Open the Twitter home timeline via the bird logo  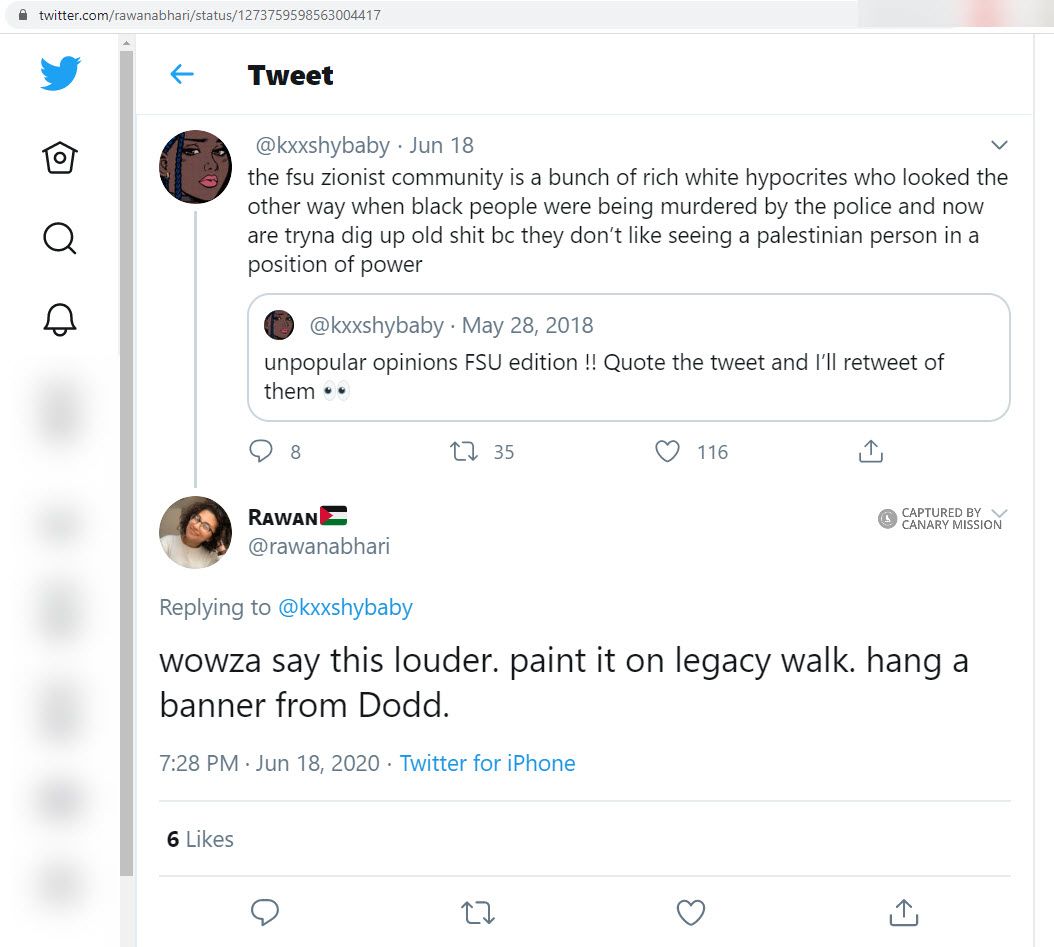[x=58, y=73]
